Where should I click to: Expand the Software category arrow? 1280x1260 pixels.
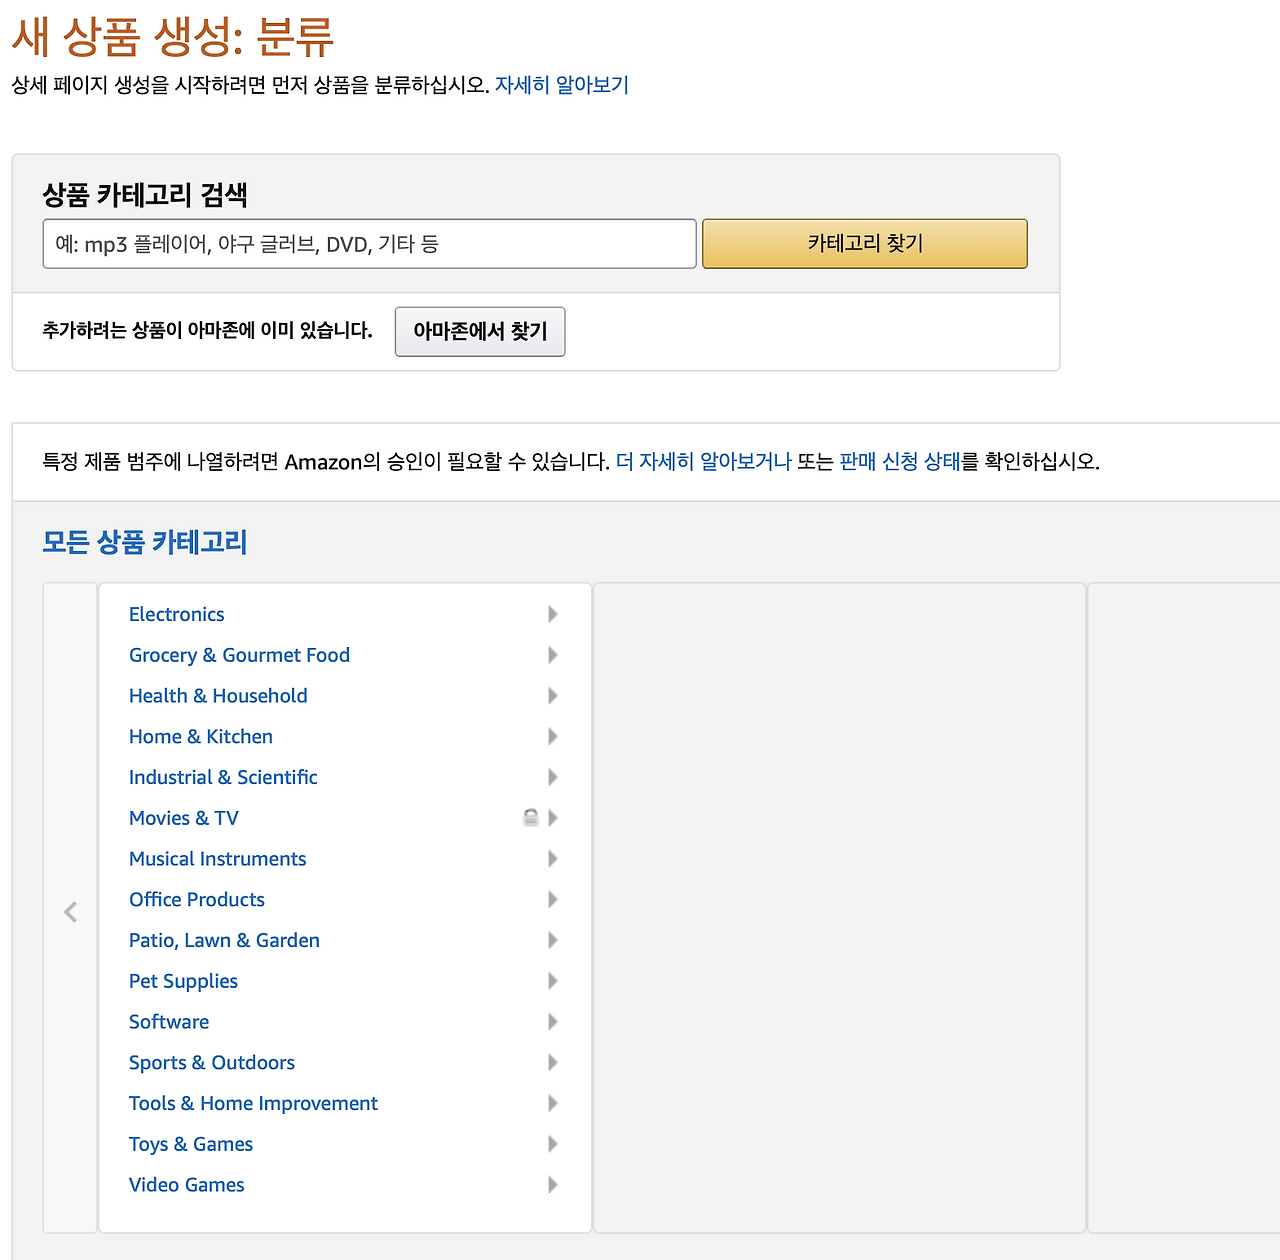[553, 1022]
